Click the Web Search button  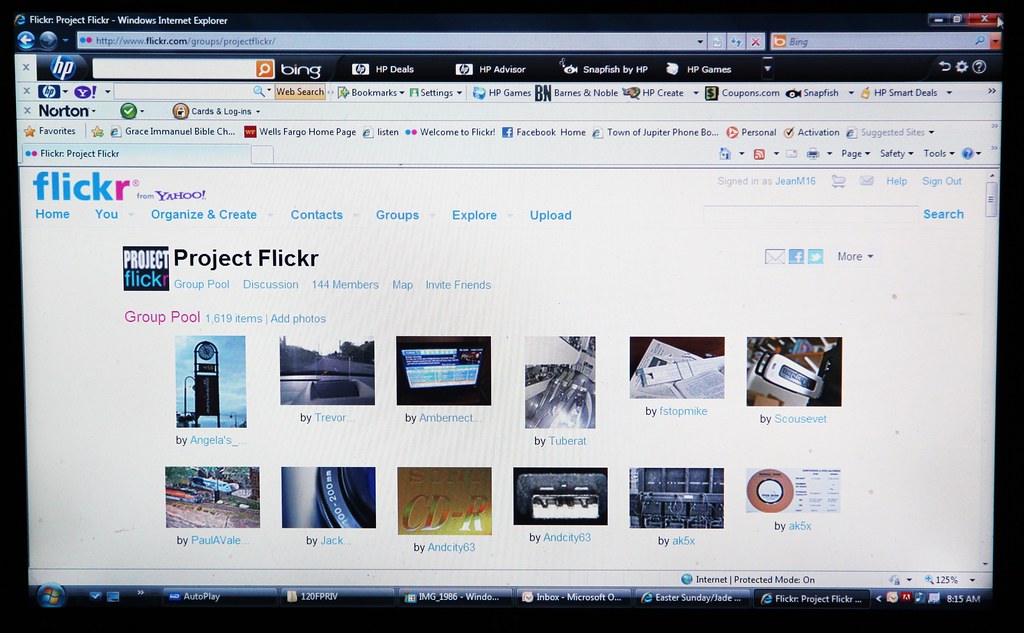coord(300,92)
